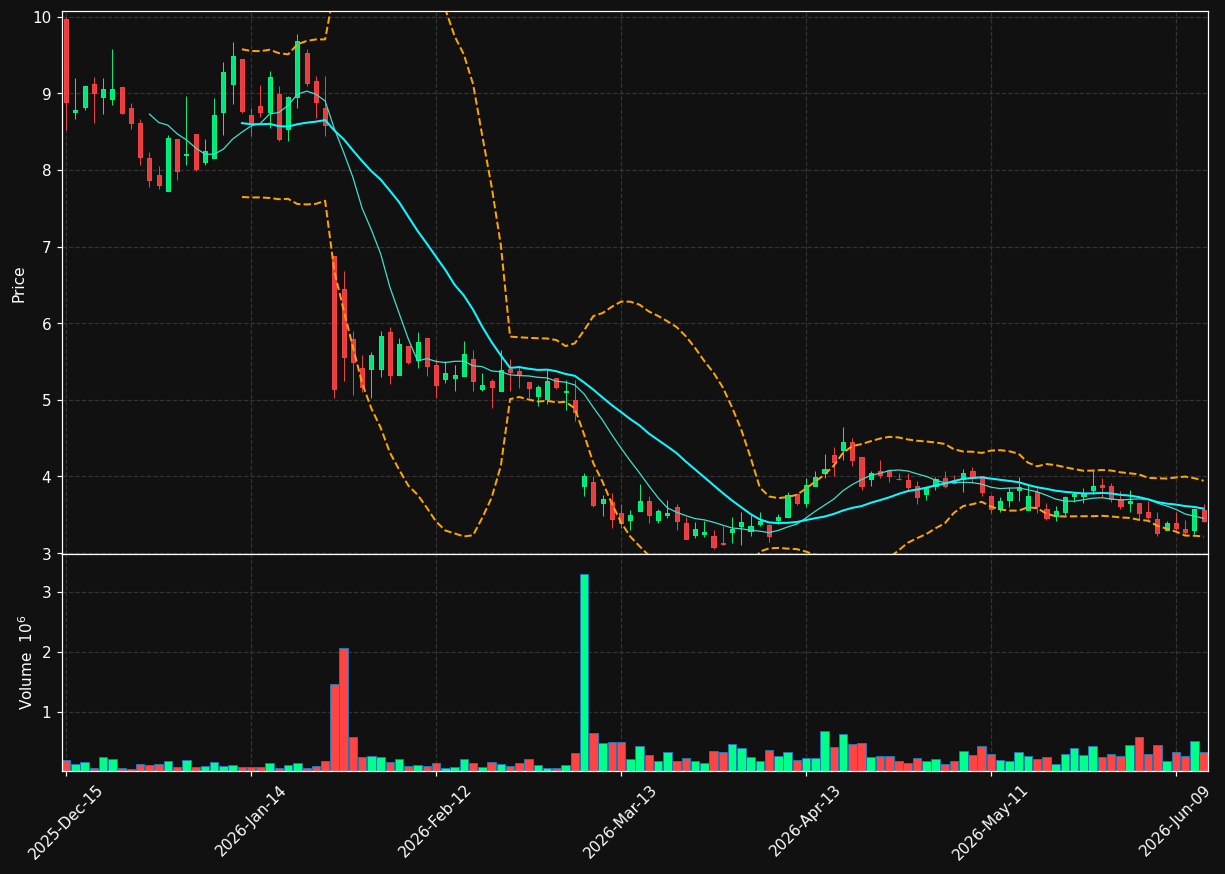Click the price tick label 6

[x=47, y=324]
